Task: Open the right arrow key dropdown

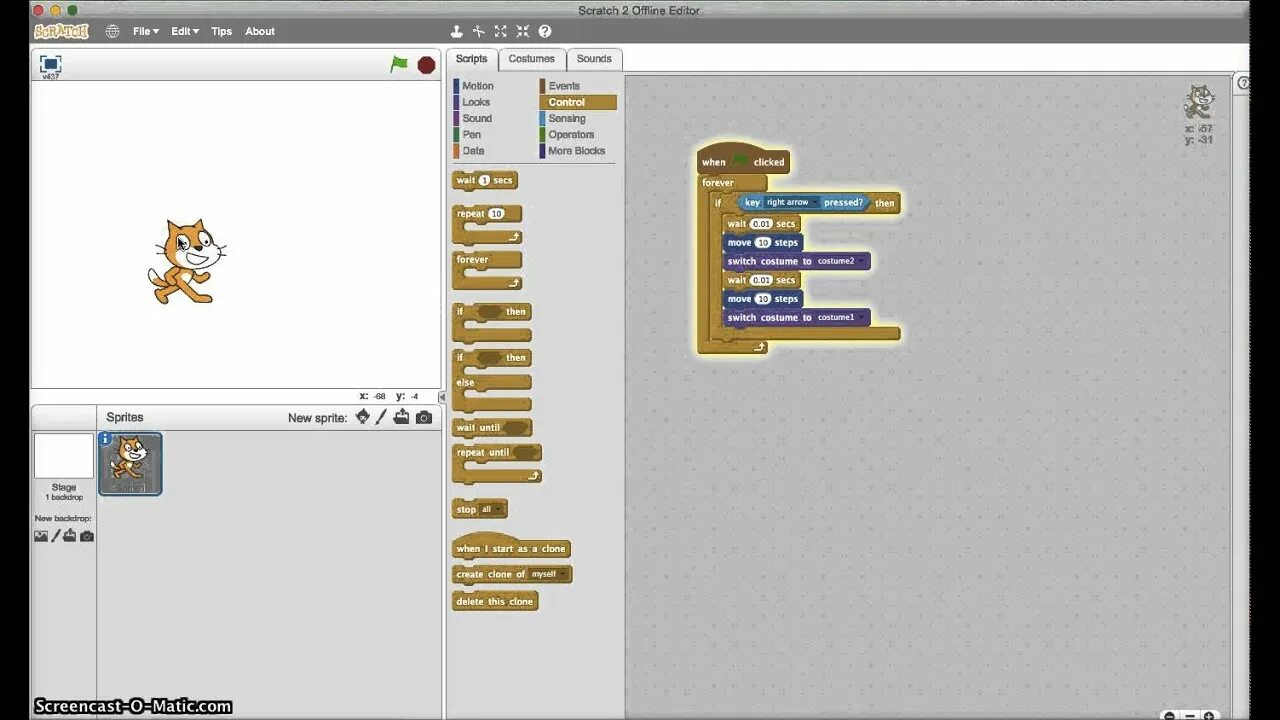Action: (814, 203)
